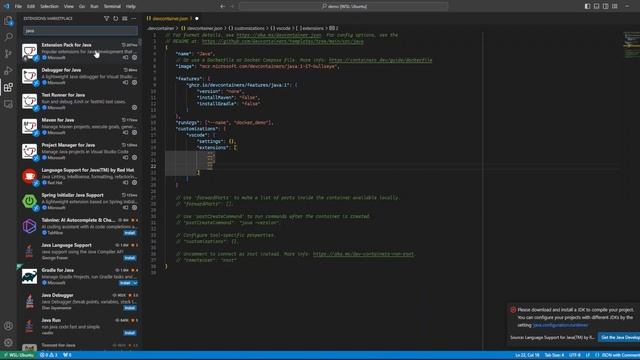
Task: Open the Run menu
Action: (94, 6)
